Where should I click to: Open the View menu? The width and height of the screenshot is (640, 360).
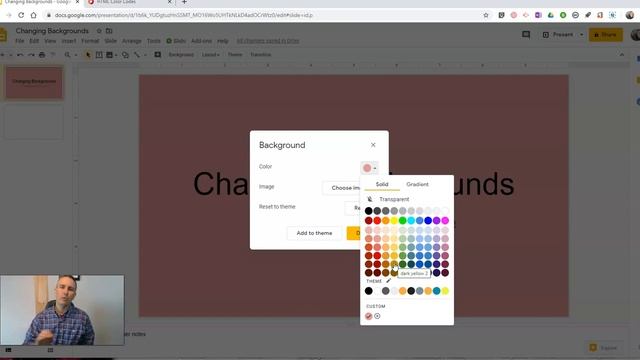click(x=50, y=41)
